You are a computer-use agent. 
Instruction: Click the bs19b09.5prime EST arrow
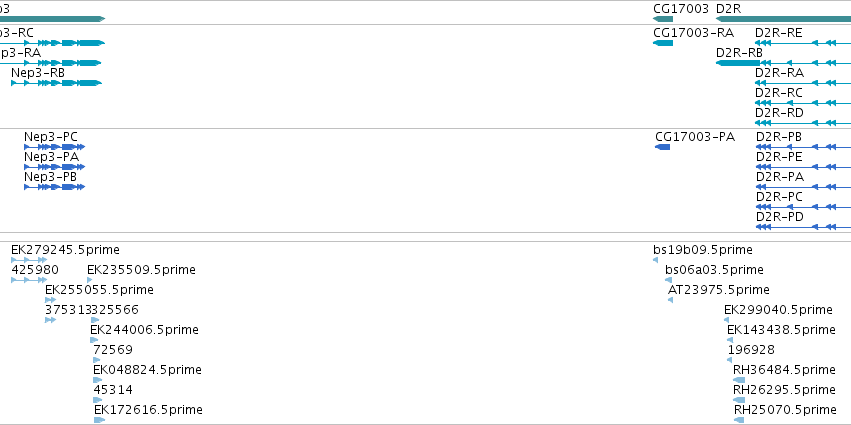656,260
